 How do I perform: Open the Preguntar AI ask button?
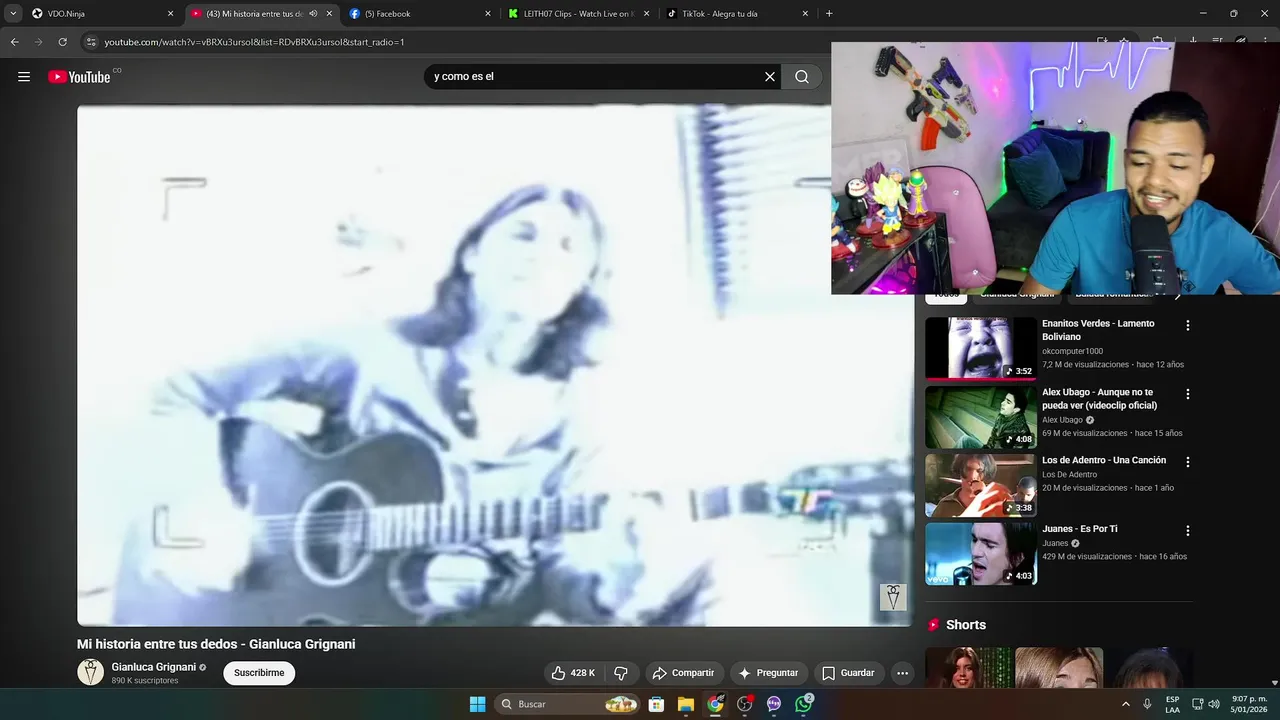[x=768, y=673]
